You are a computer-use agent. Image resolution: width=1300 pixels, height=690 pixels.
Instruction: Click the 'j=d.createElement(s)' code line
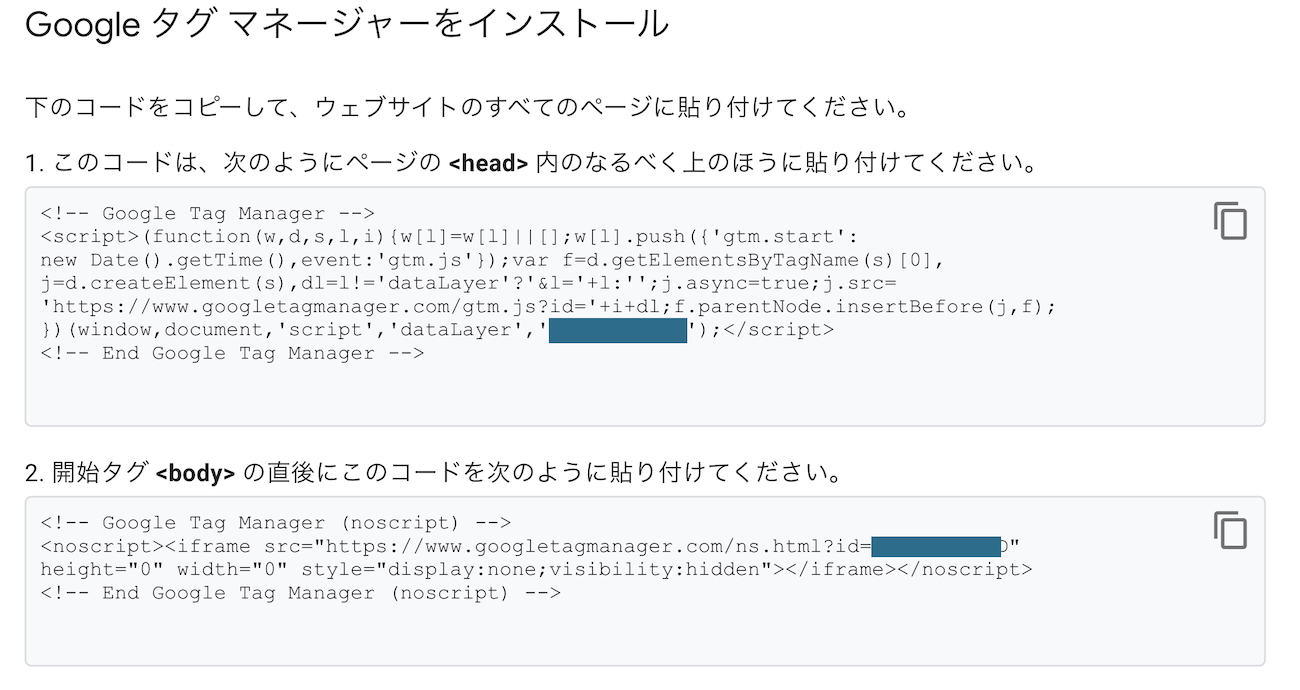(467, 283)
